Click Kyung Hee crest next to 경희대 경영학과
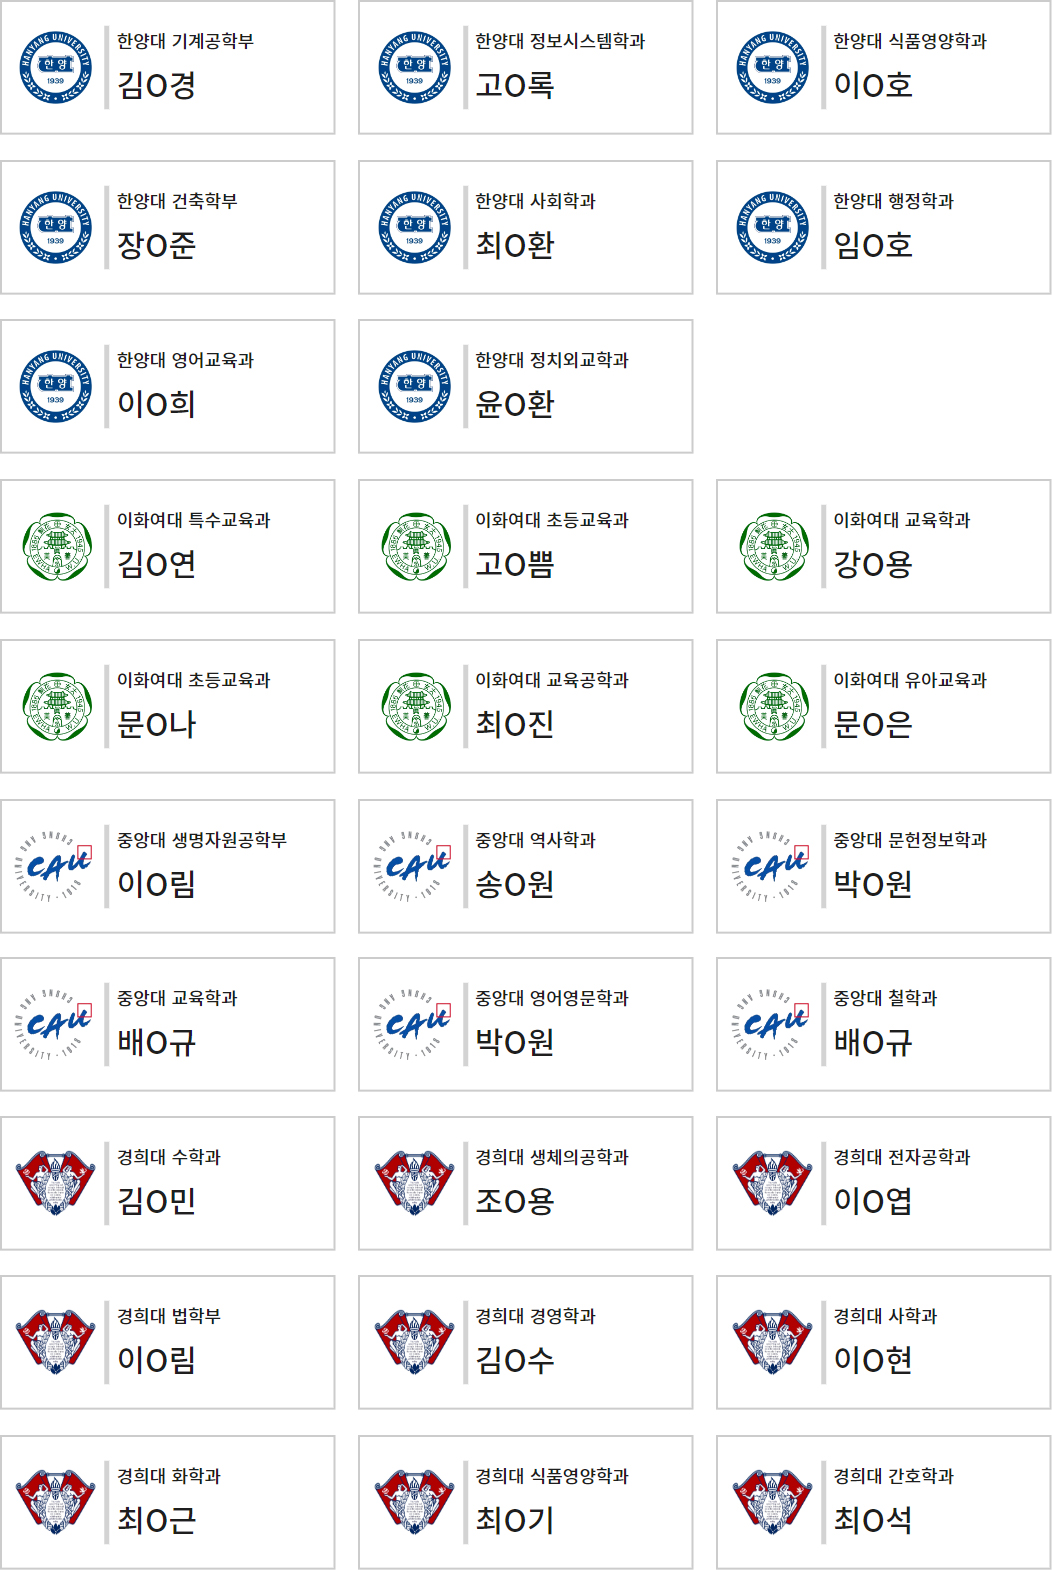This screenshot has height=1570, width=1052. (414, 1343)
